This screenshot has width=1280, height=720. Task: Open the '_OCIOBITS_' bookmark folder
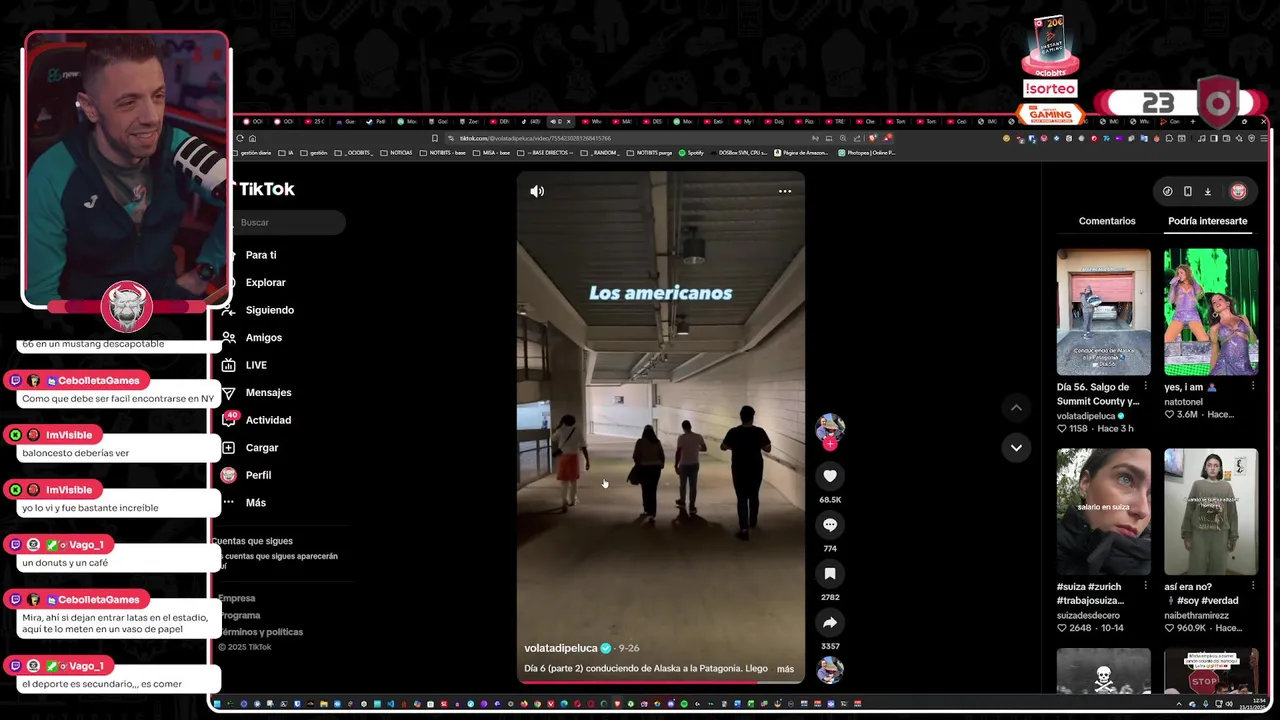[x=354, y=153]
